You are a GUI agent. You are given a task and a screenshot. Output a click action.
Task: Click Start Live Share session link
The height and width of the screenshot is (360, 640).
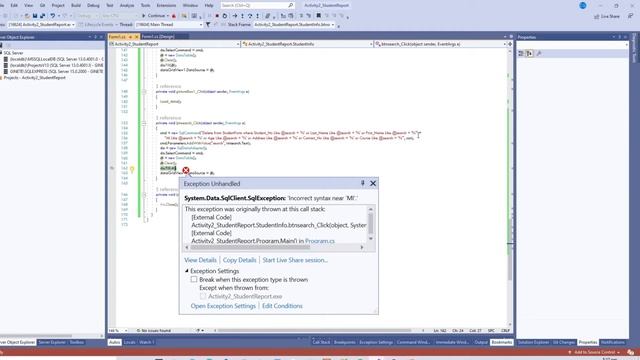pos(295,260)
